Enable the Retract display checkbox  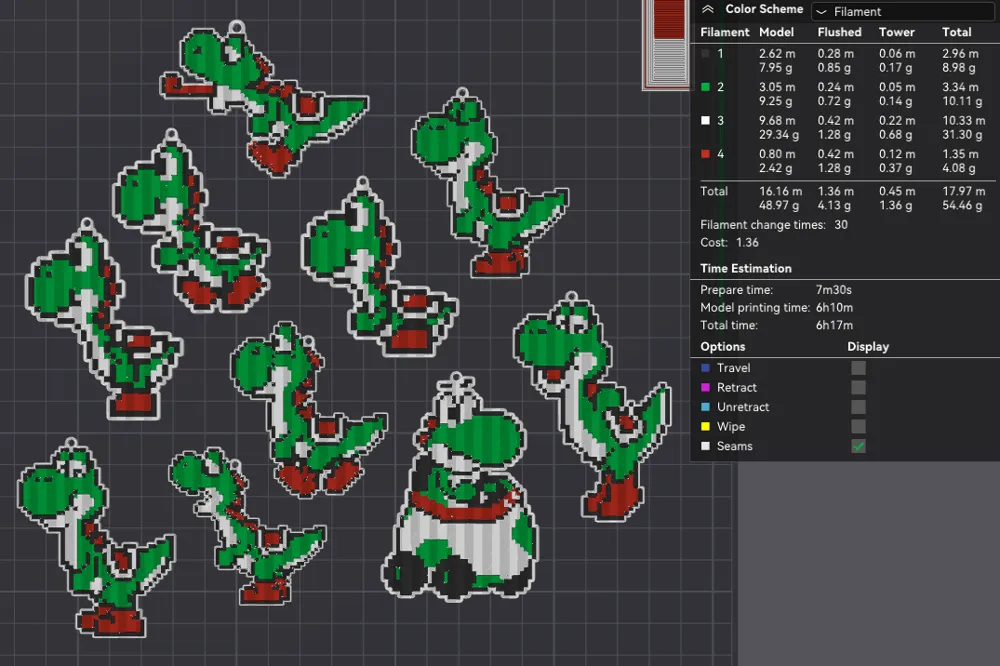coord(858,388)
